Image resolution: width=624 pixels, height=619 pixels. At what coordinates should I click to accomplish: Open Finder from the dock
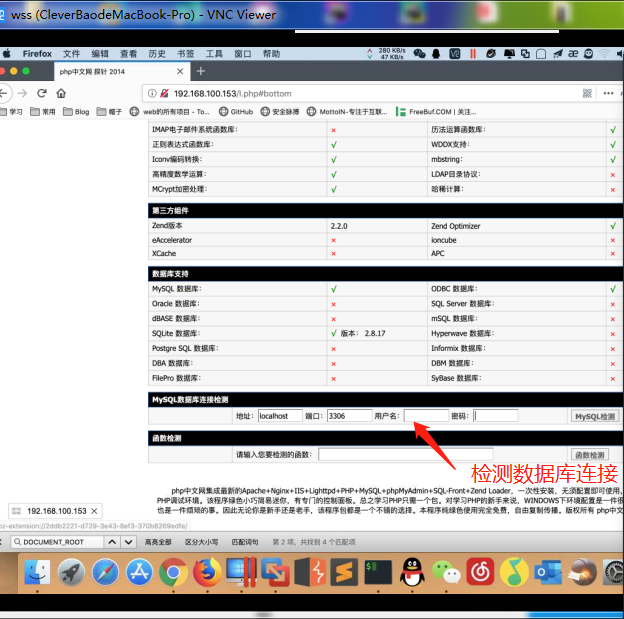[x=37, y=572]
